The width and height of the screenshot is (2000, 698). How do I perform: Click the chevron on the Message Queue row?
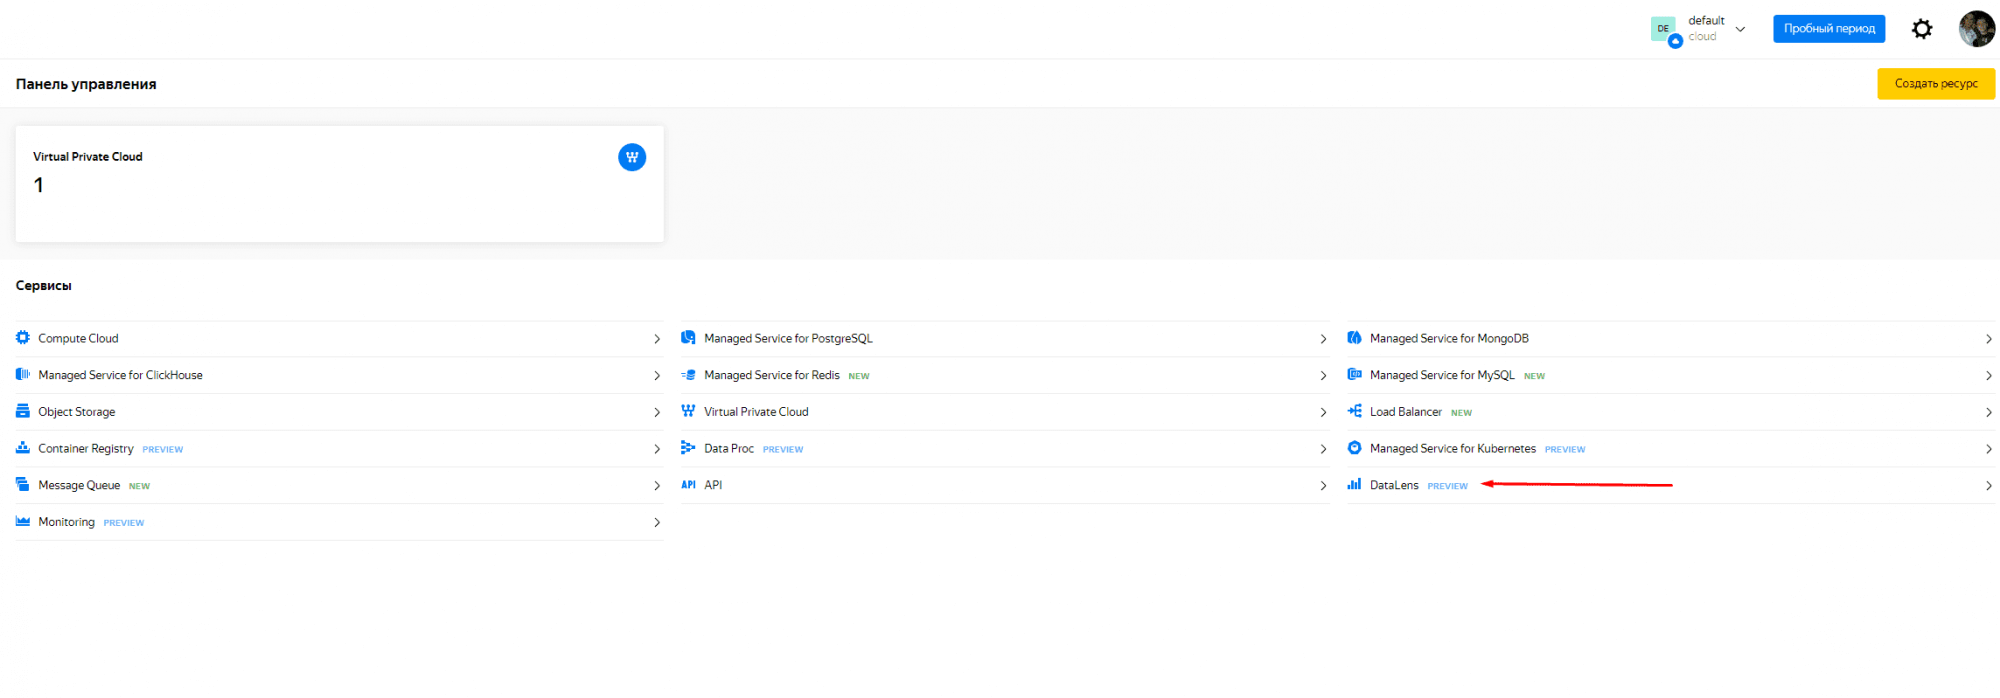657,486
